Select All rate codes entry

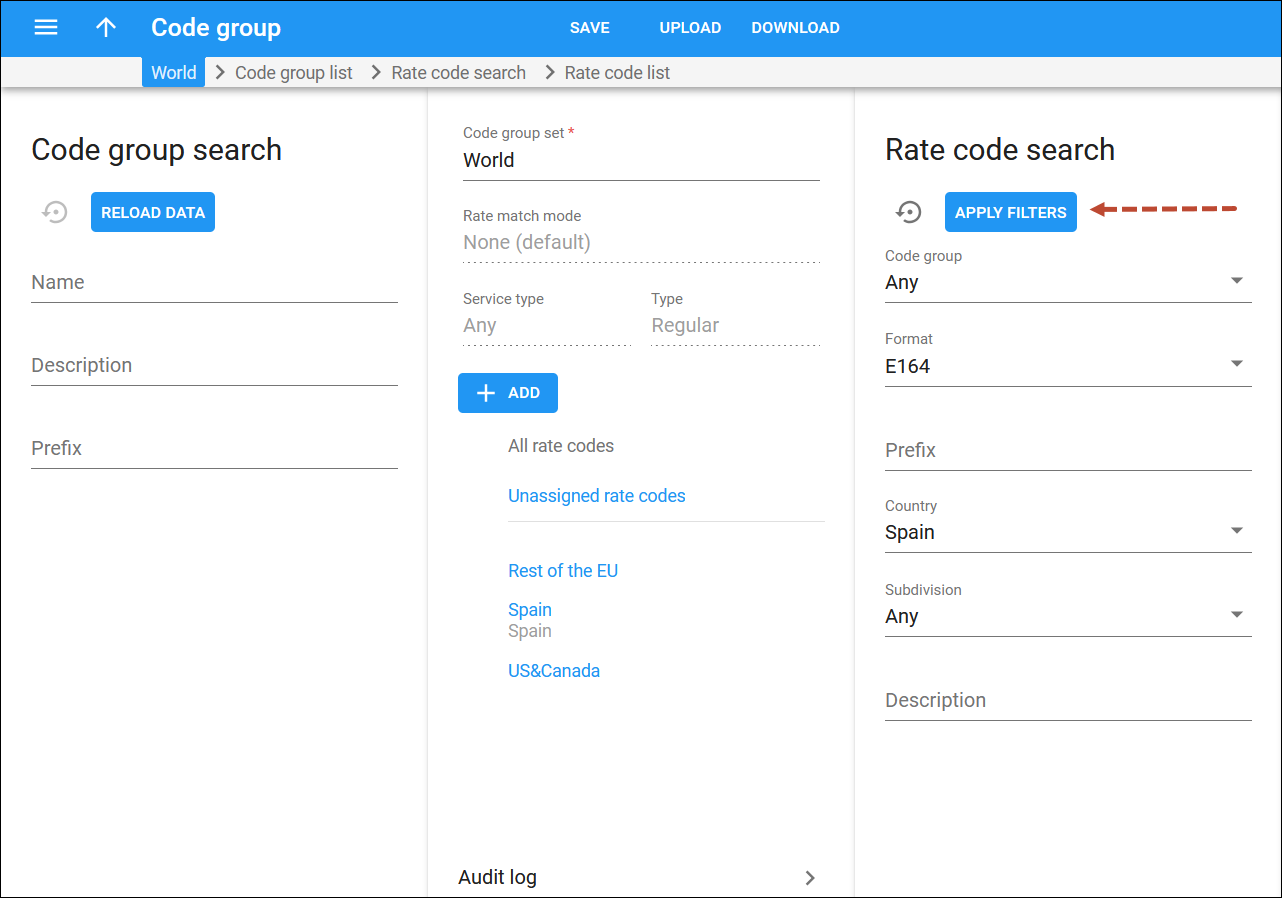(x=561, y=446)
